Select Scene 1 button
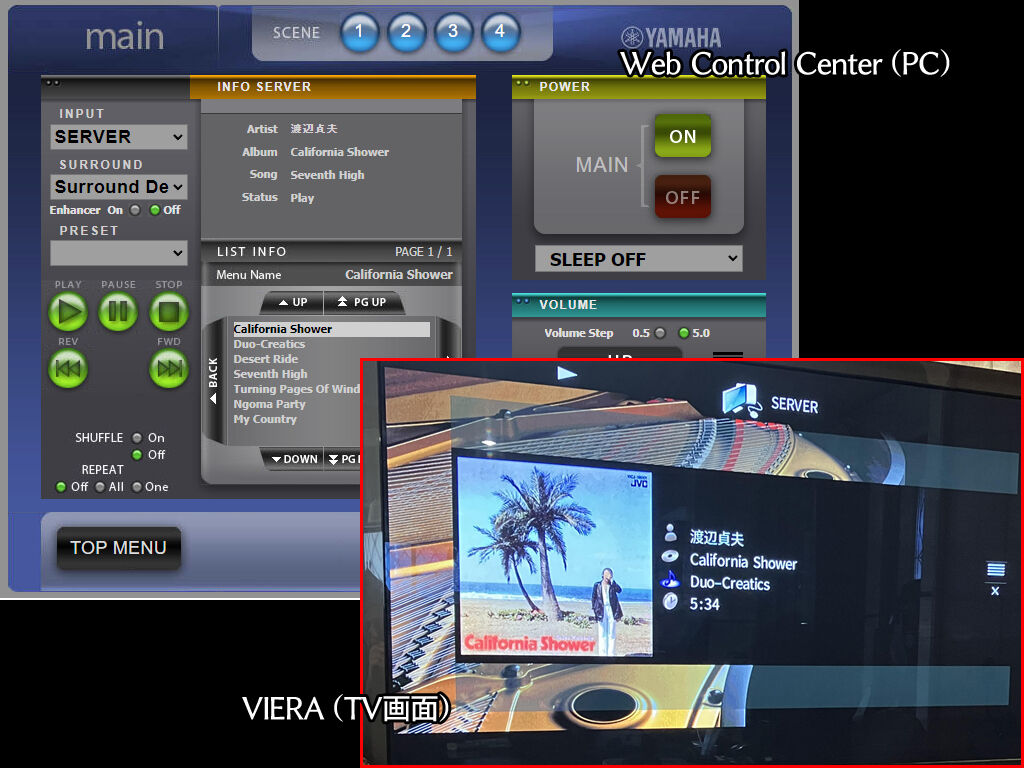This screenshot has width=1024, height=768. (359, 33)
